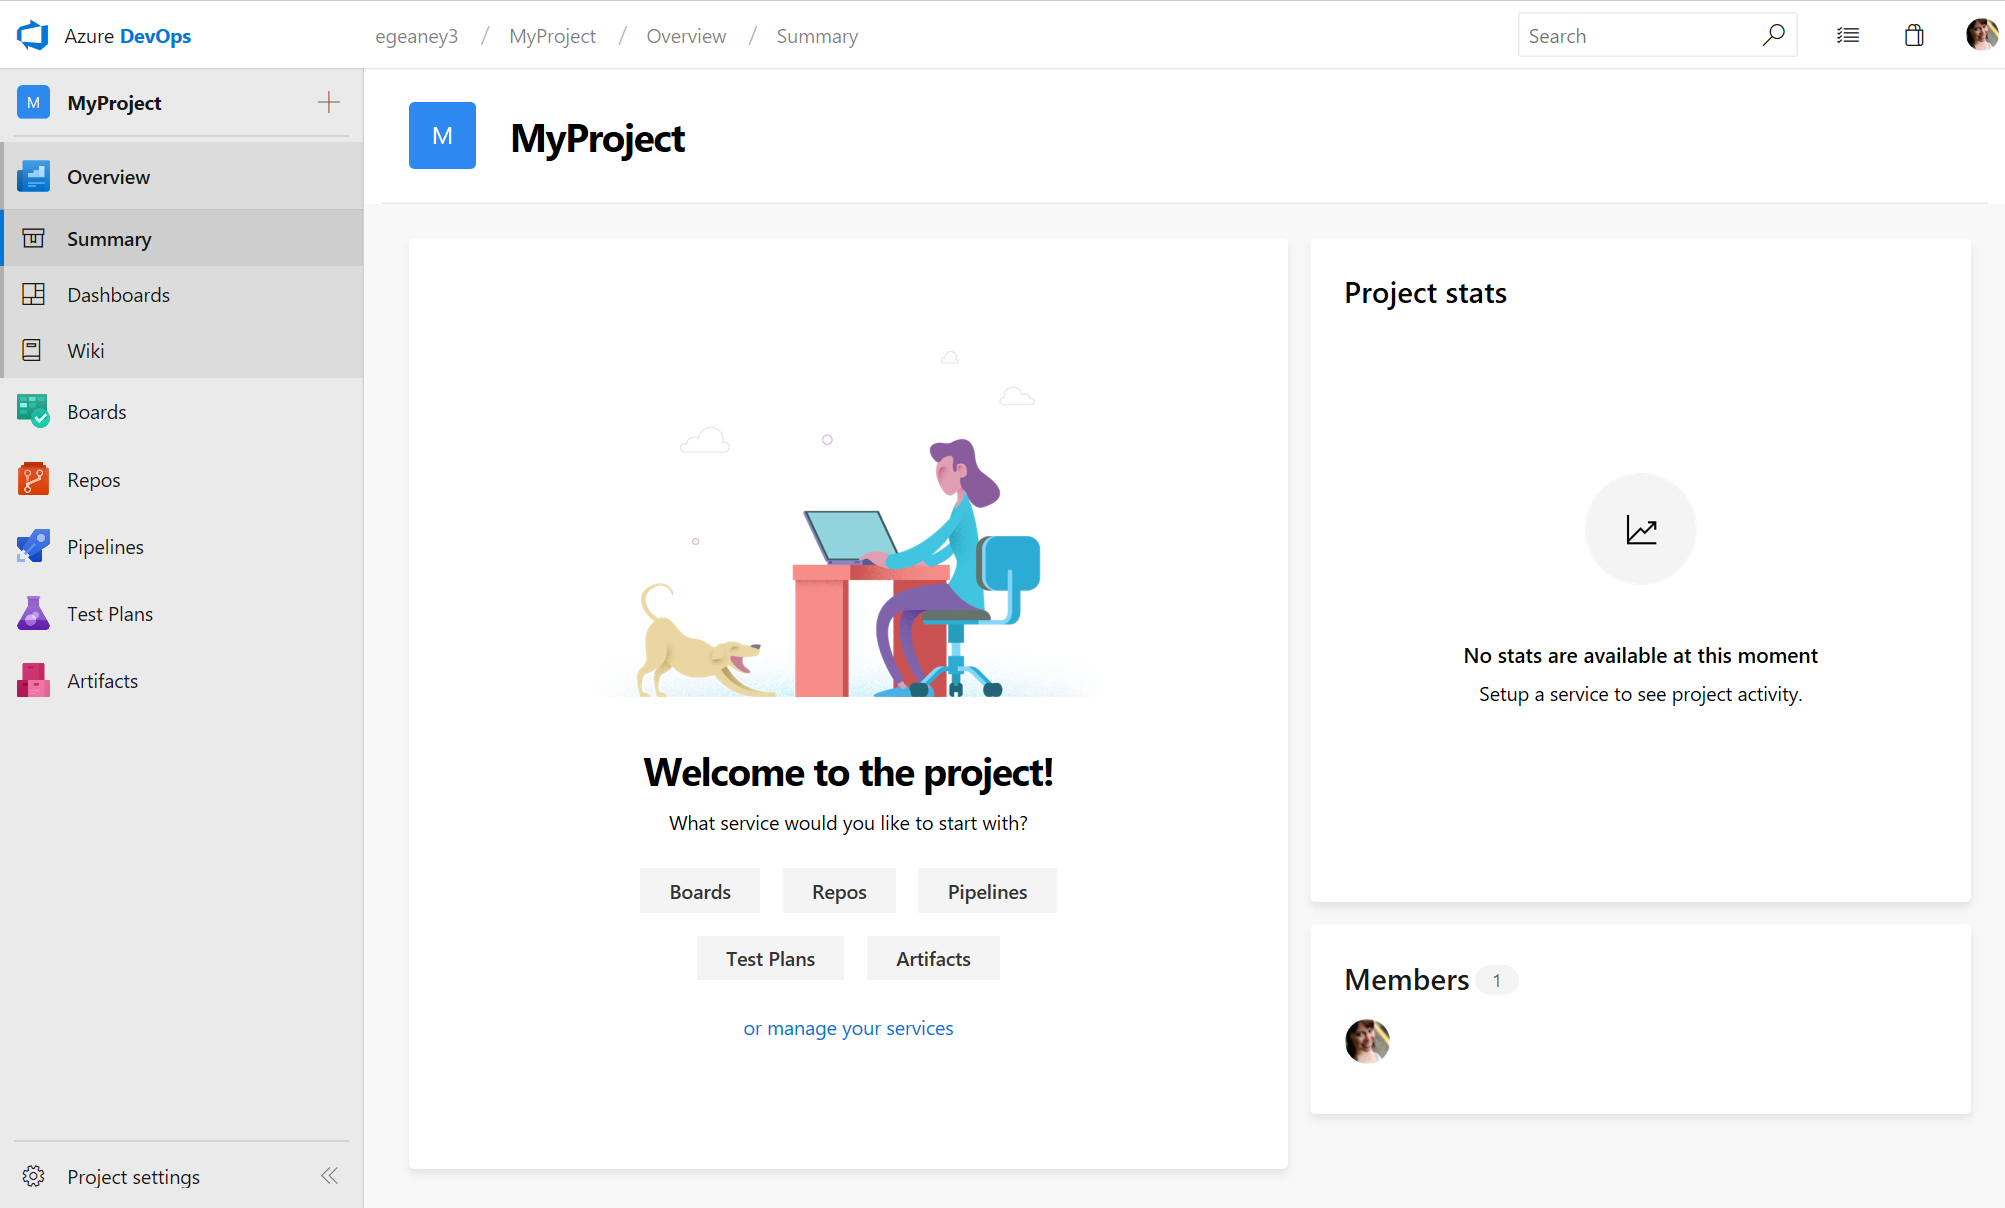
Task: Click the or manage your services link
Action: coord(848,1026)
